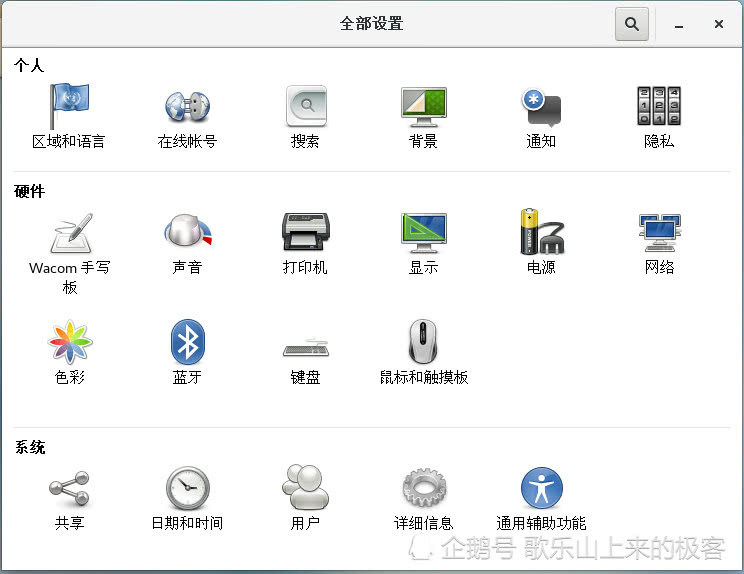
Task: Click the 显示 text label
Action: 423,268
